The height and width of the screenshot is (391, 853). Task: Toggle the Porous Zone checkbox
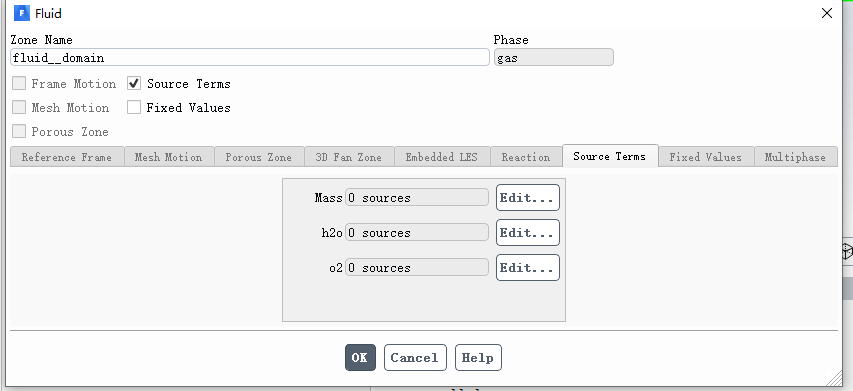19,131
